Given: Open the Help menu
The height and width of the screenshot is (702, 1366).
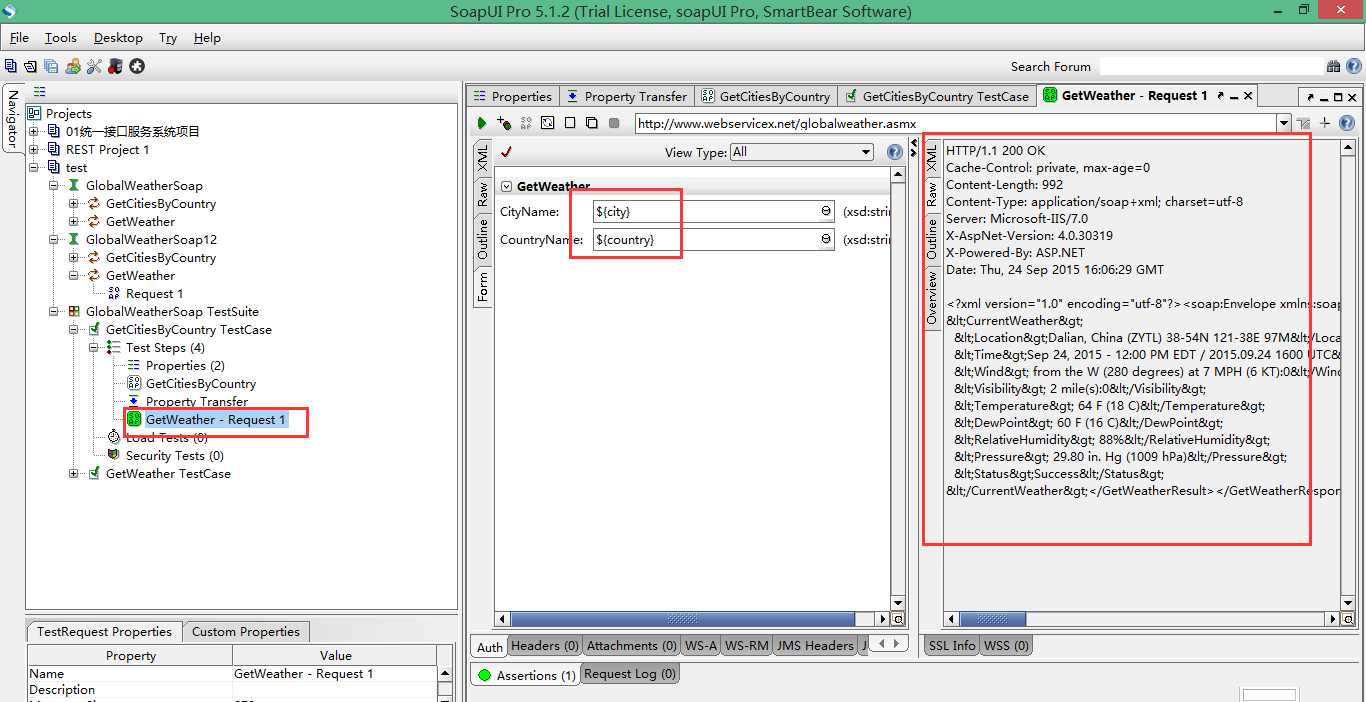Looking at the screenshot, I should pyautogui.click(x=207, y=37).
